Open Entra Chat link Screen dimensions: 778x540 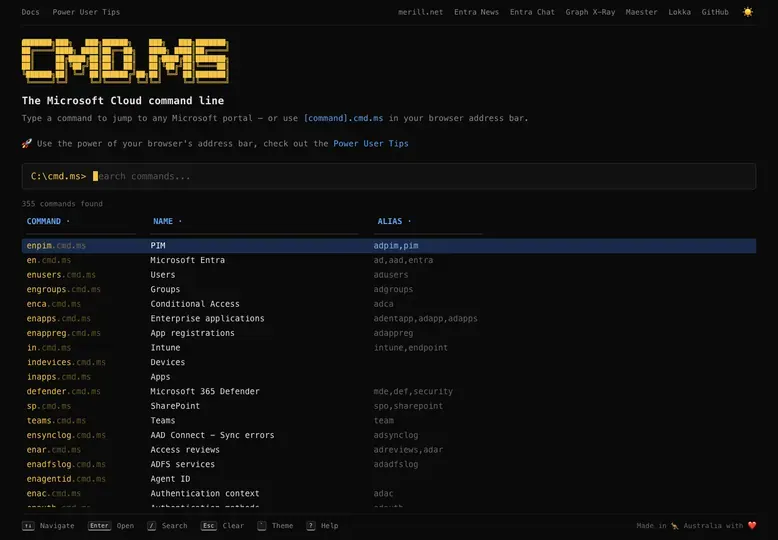coord(532,12)
